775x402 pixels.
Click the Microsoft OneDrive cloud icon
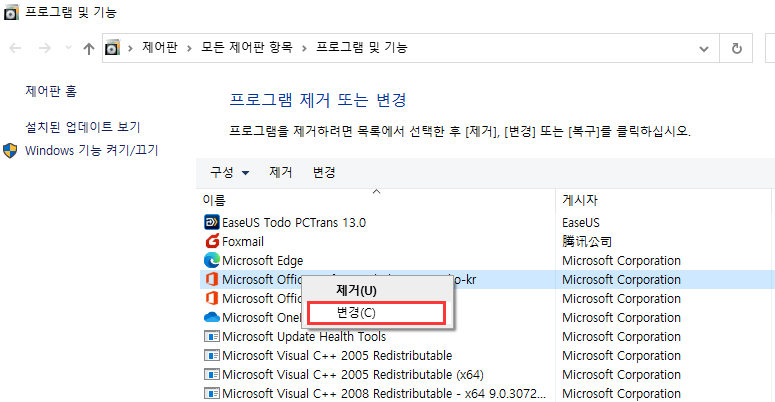coord(212,317)
